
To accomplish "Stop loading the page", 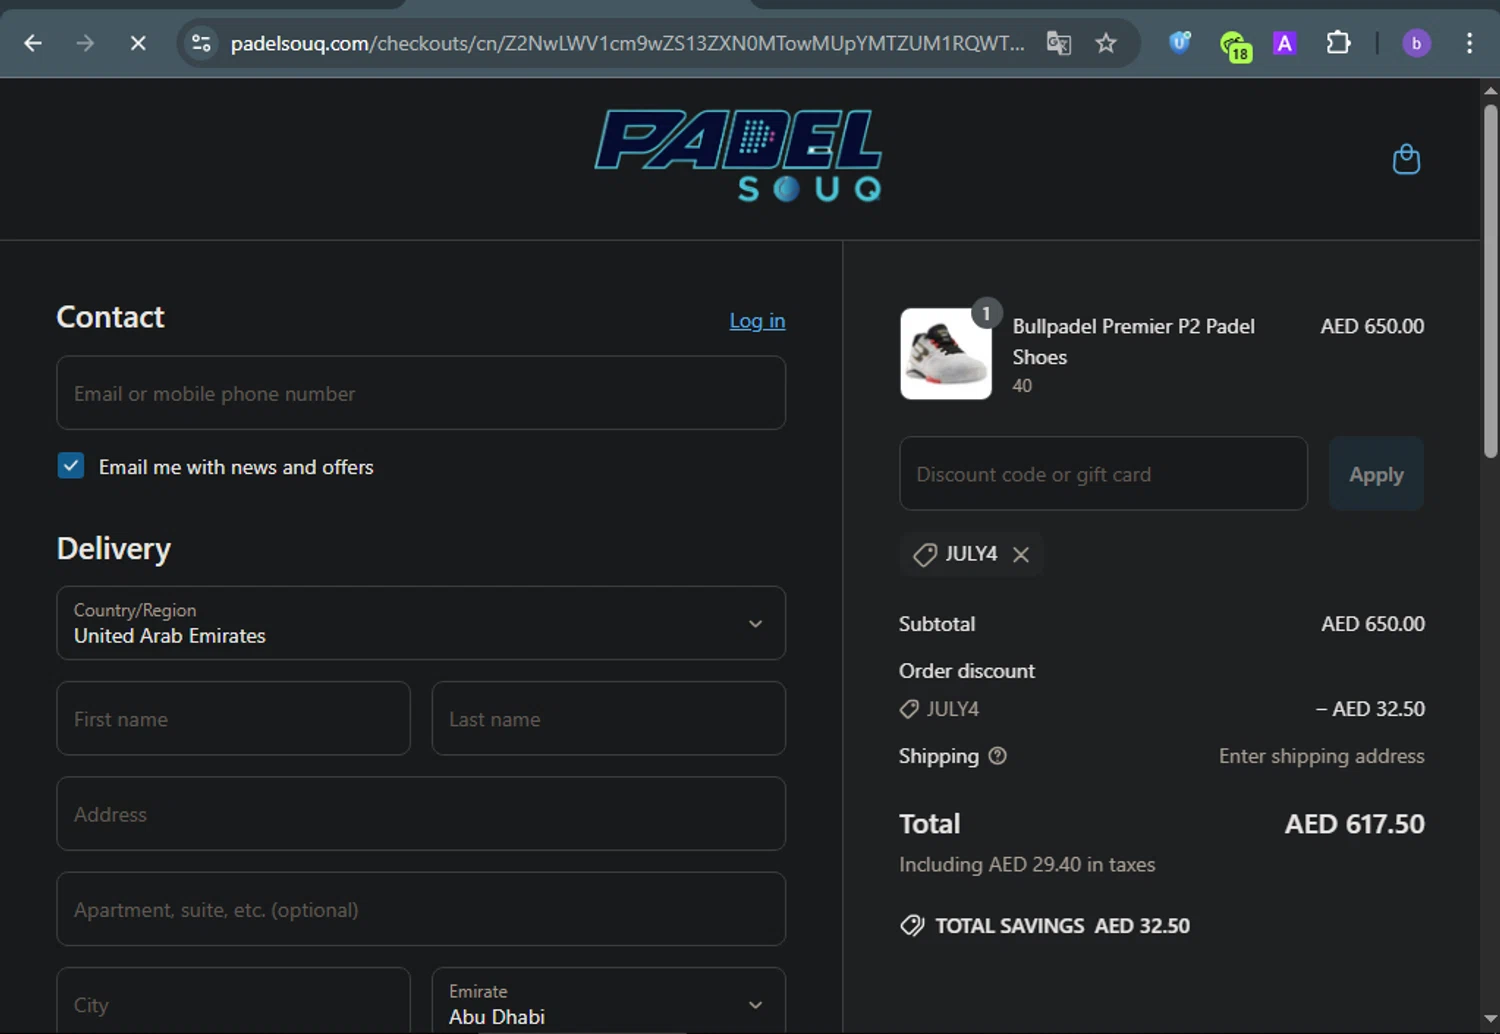I will 138,43.
